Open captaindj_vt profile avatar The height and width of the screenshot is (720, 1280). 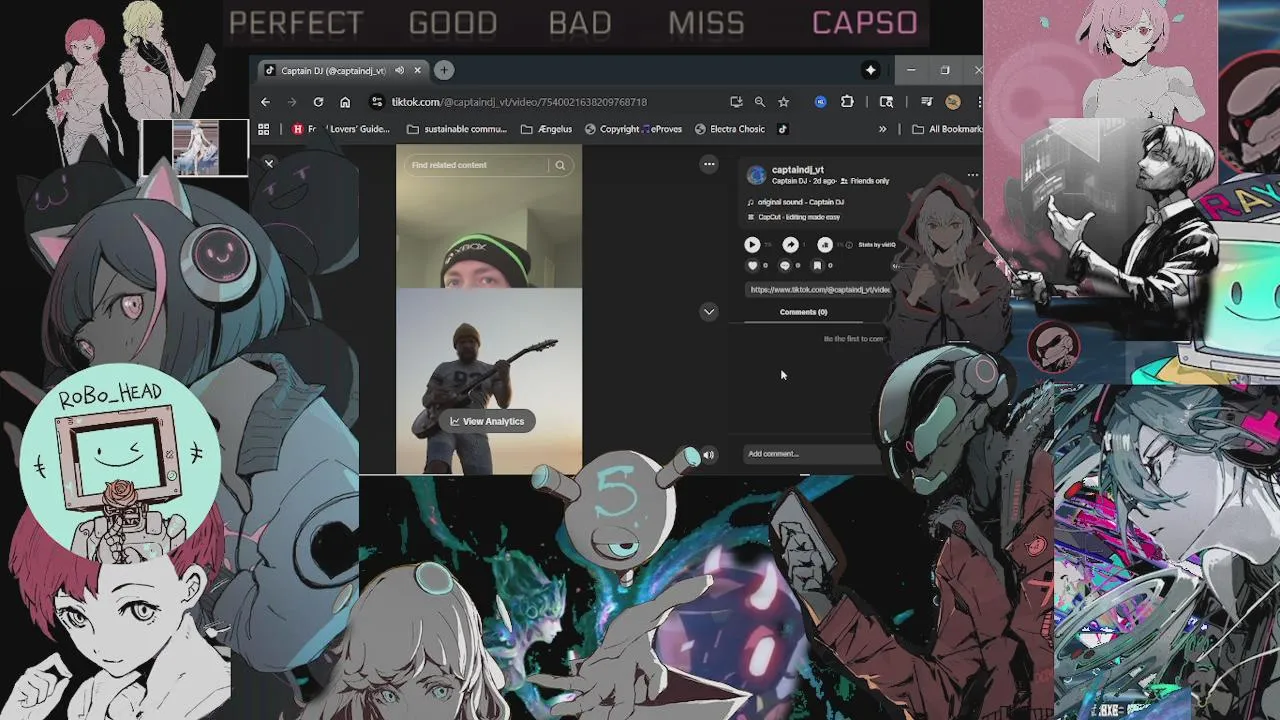point(757,175)
